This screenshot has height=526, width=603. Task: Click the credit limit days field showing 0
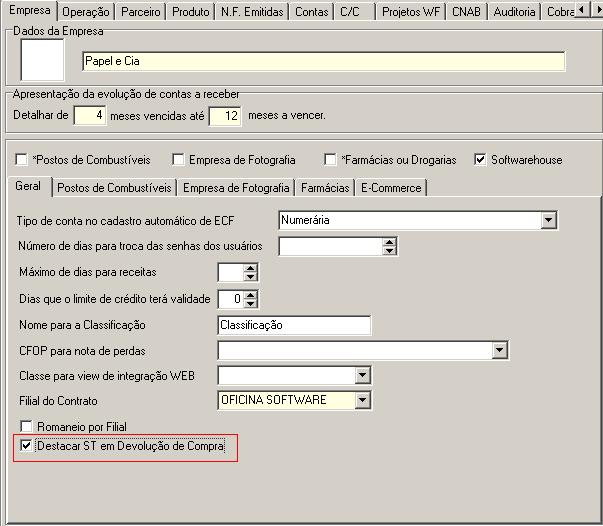231,299
